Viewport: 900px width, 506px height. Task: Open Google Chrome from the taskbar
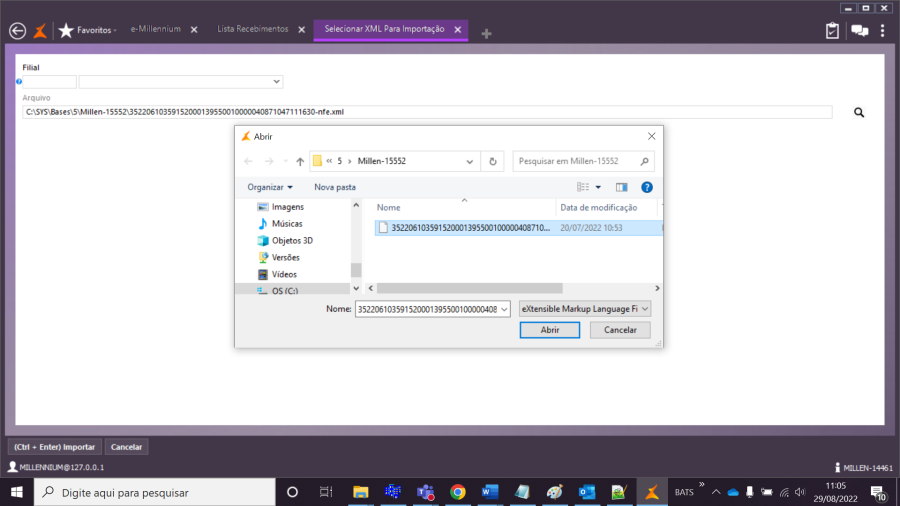coord(457,492)
